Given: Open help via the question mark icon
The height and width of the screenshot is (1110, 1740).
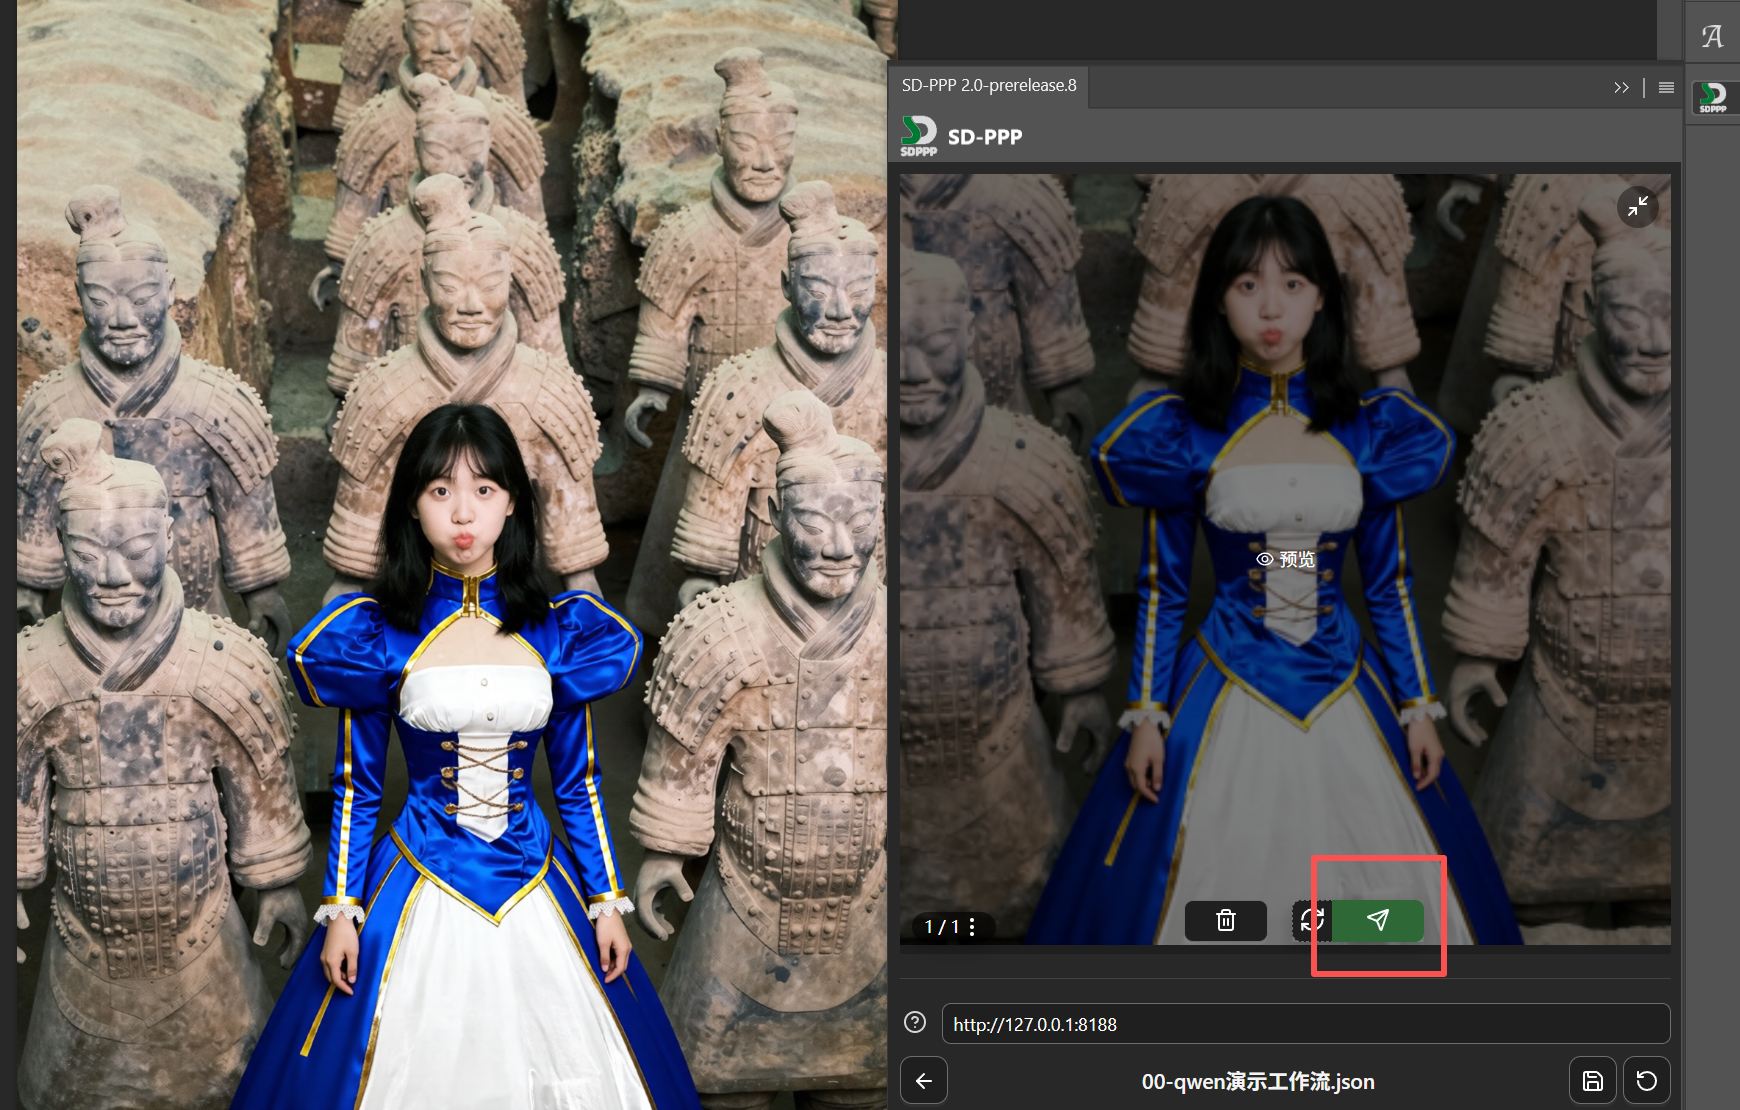Looking at the screenshot, I should [x=914, y=1022].
